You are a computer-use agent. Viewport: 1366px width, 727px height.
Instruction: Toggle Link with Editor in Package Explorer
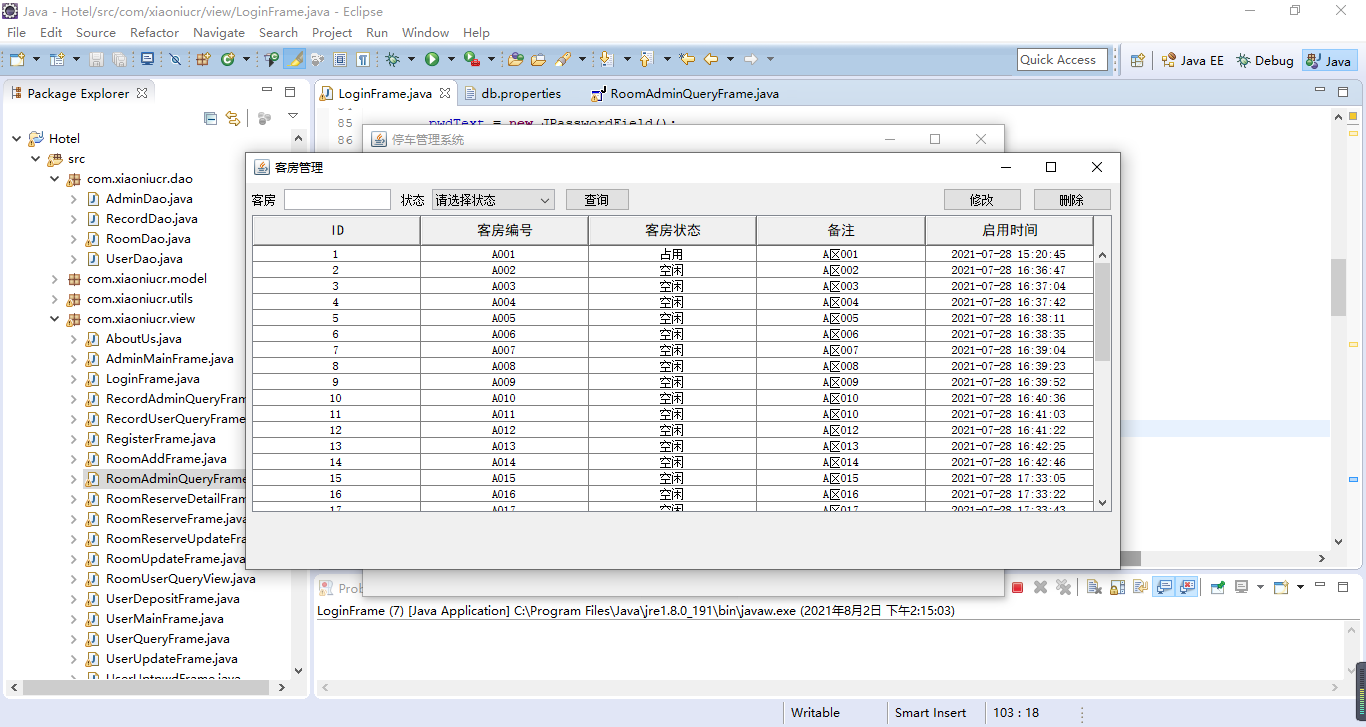[x=233, y=118]
